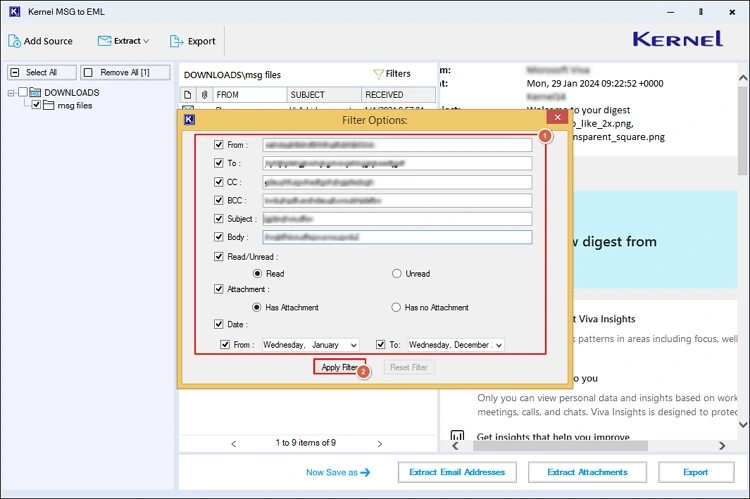
Task: Click the Add Source toolbar icon
Action: [x=14, y=41]
